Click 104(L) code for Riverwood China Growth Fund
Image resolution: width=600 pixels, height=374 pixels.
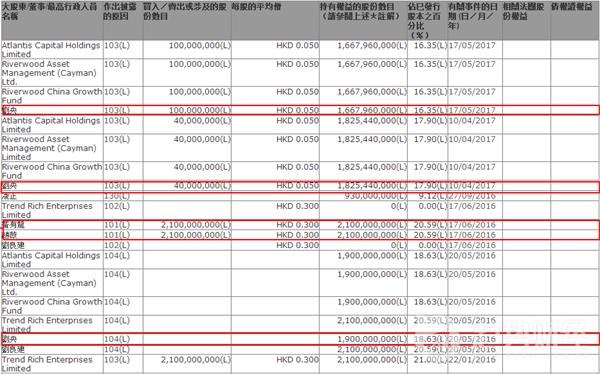point(117,302)
